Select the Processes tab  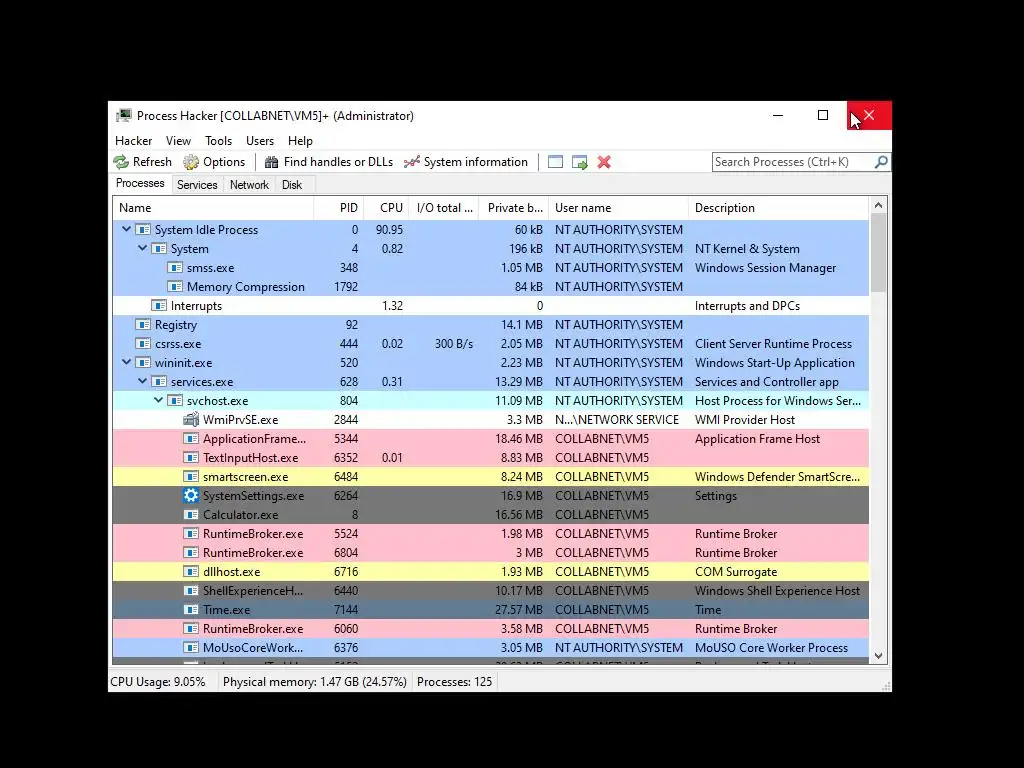(x=140, y=184)
